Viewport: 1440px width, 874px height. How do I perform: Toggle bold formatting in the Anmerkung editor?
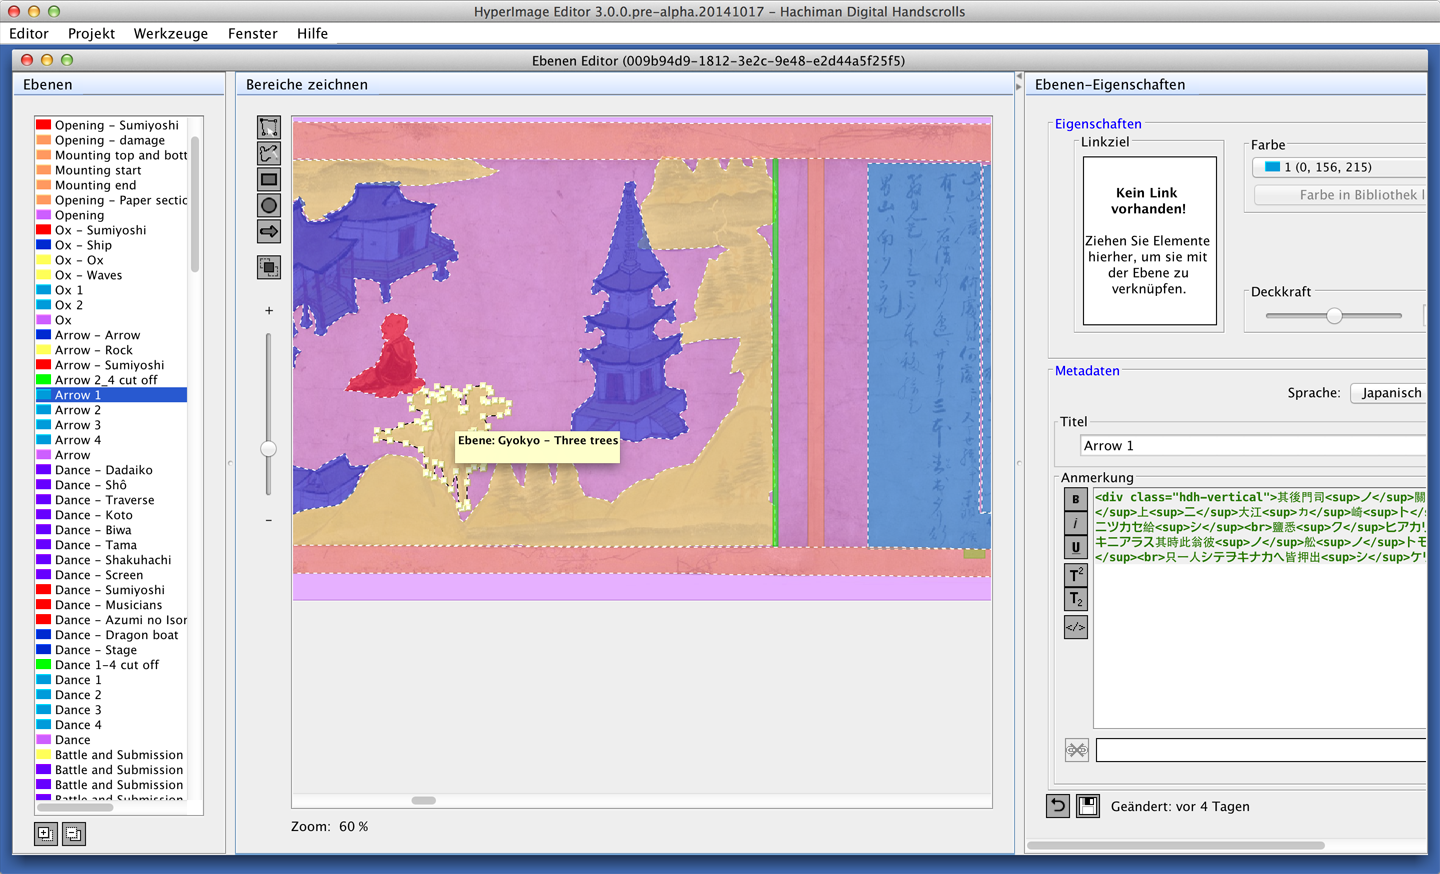tap(1076, 498)
